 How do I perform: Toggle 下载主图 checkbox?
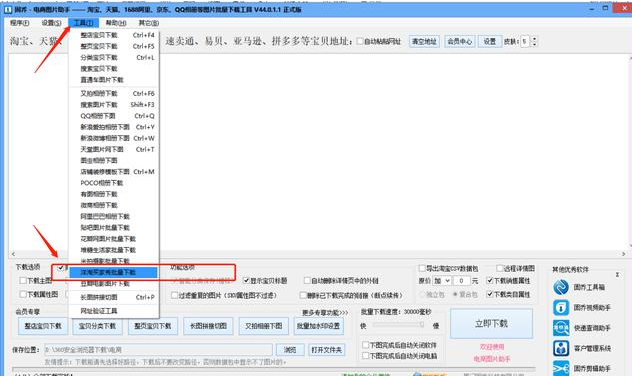(x=23, y=280)
